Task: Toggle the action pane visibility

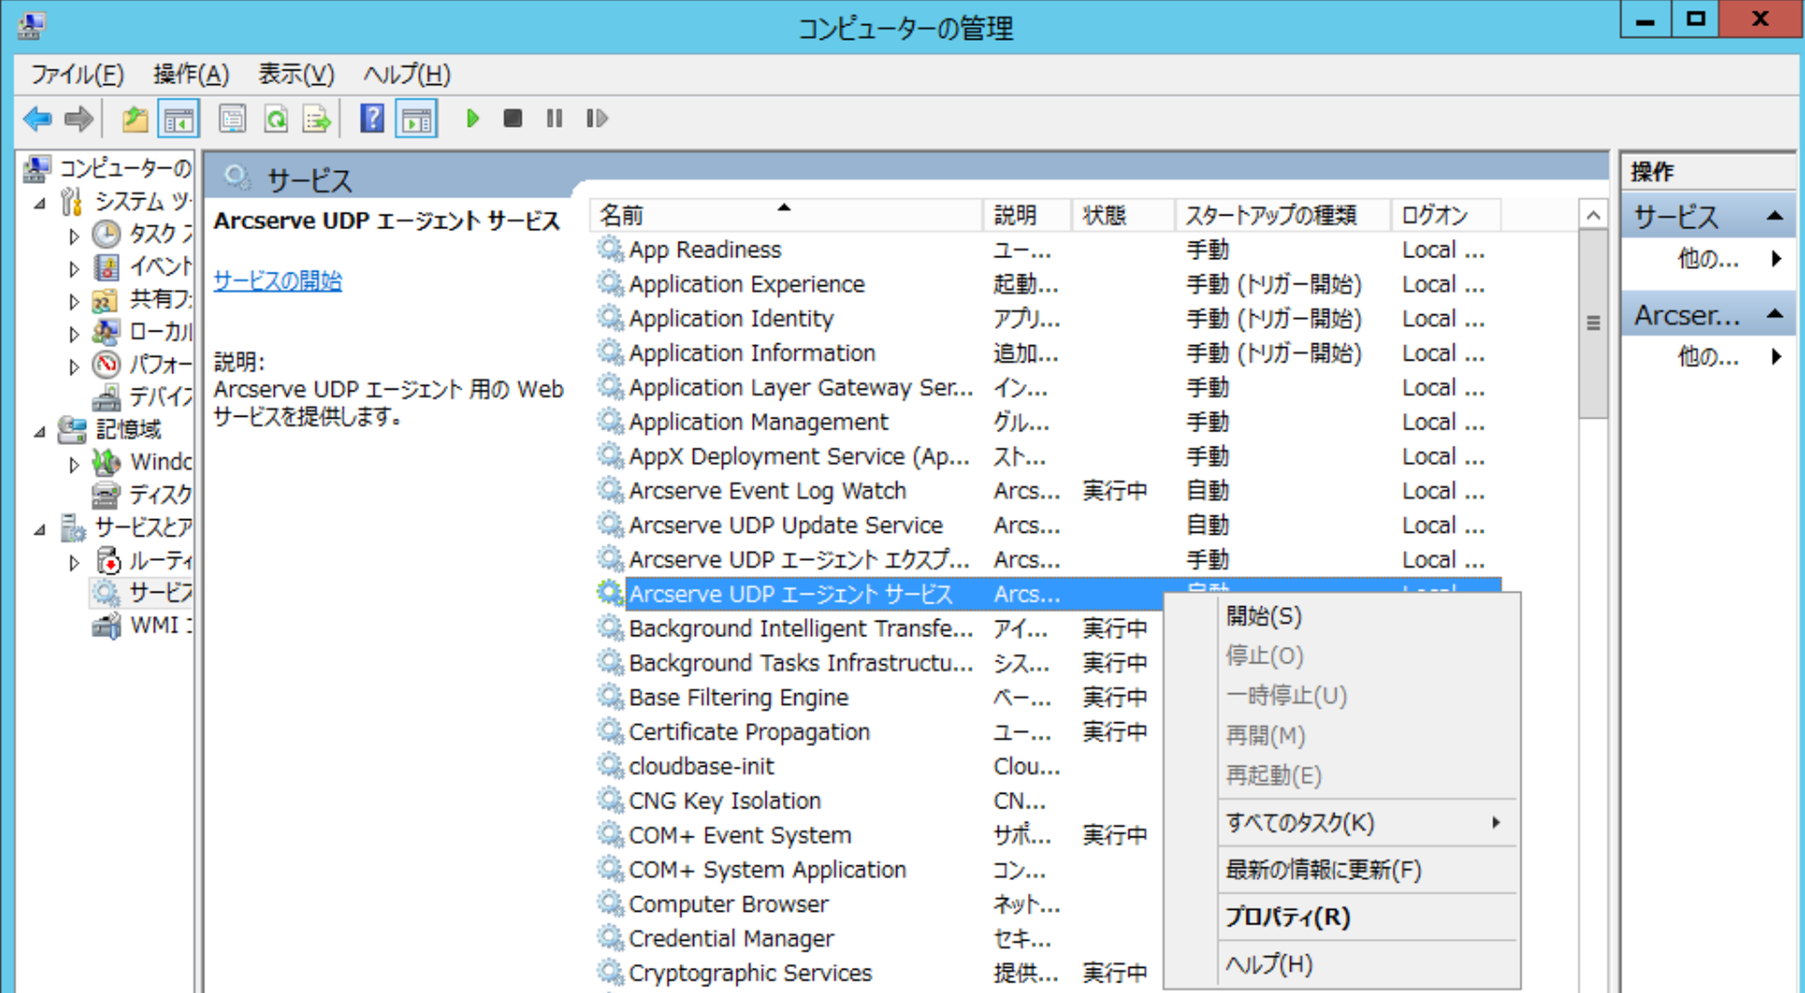Action: pyautogui.click(x=416, y=118)
